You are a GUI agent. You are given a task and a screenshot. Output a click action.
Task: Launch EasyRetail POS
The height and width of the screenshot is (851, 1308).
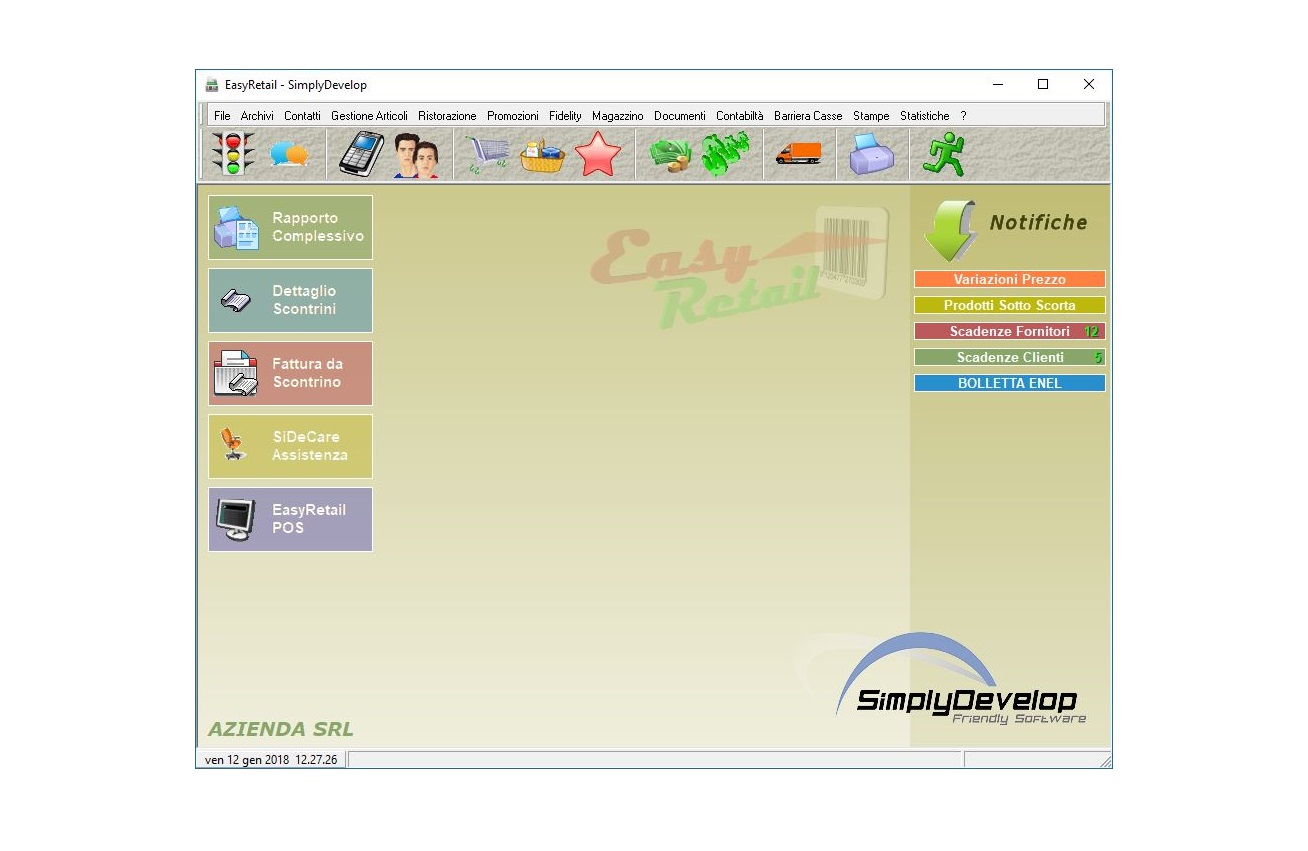[290, 519]
